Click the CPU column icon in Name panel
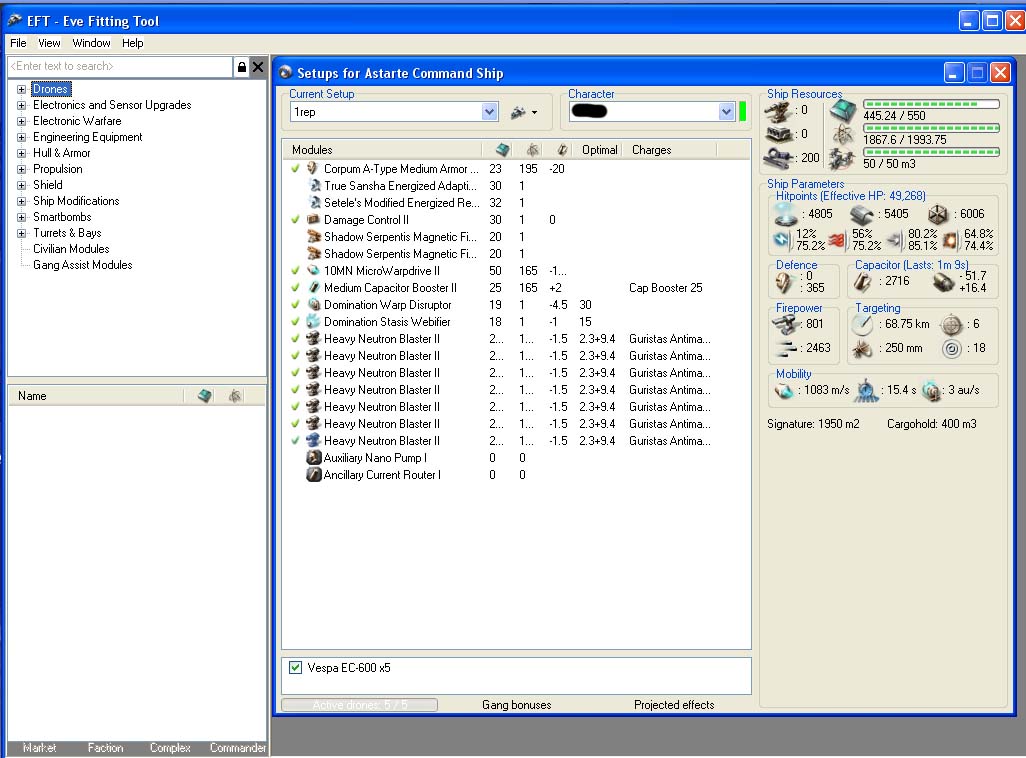 [x=205, y=395]
